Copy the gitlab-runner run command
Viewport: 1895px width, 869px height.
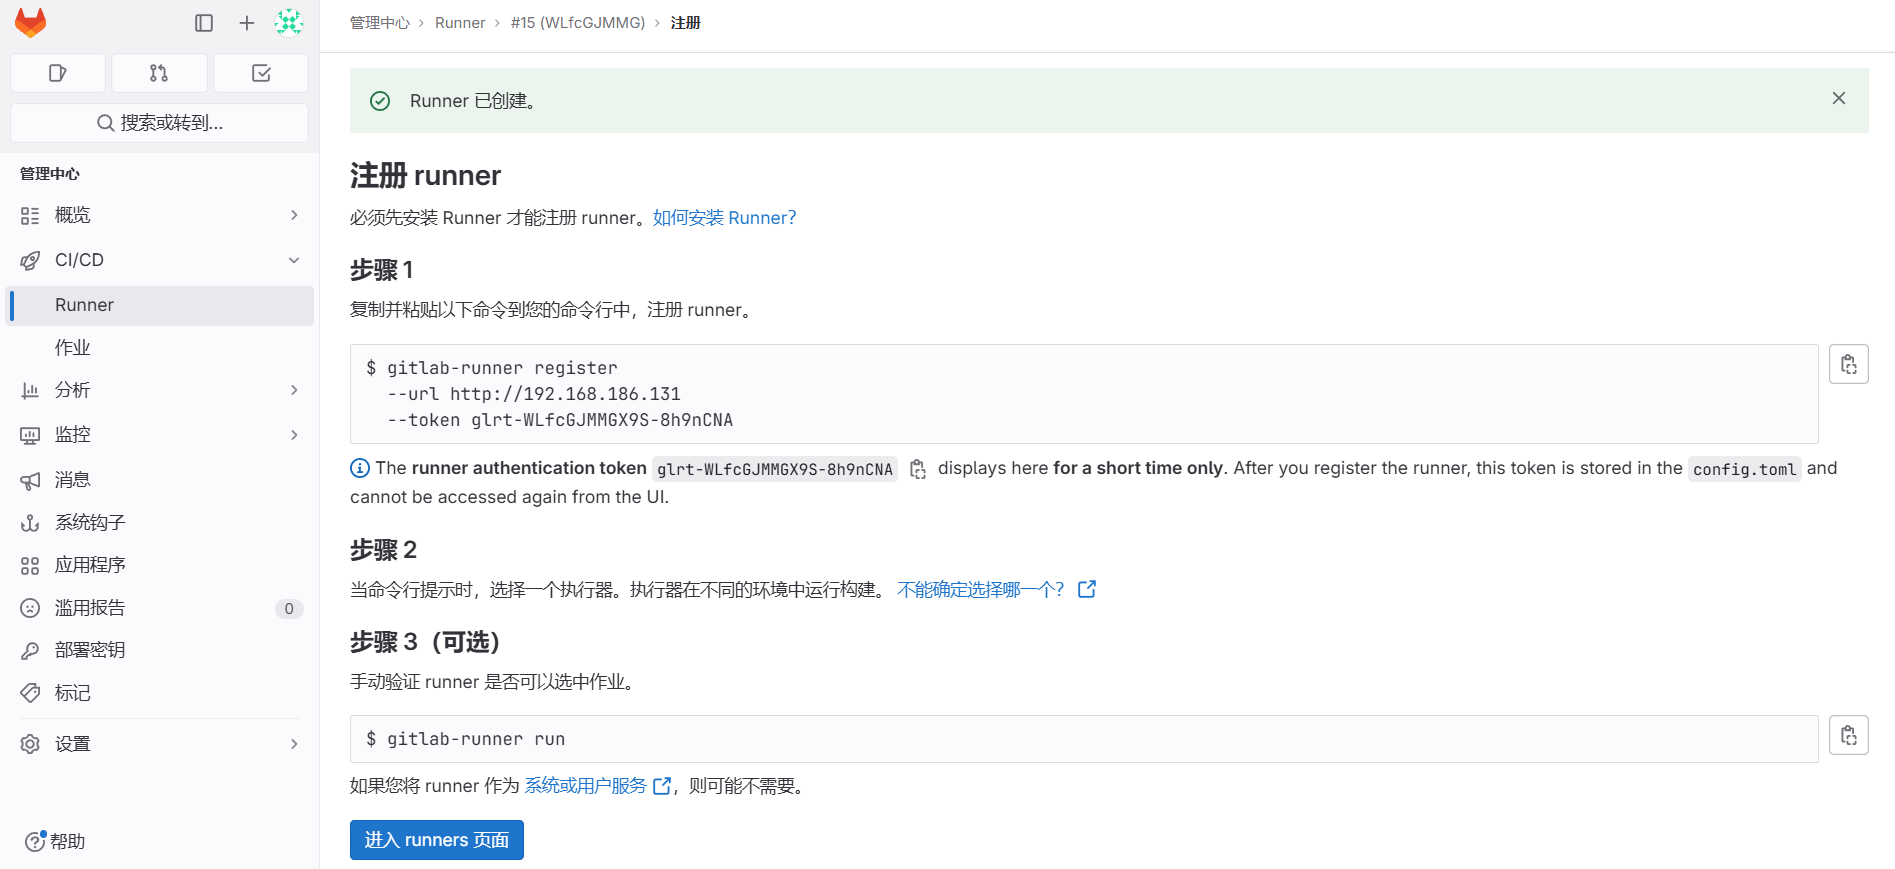(x=1849, y=735)
